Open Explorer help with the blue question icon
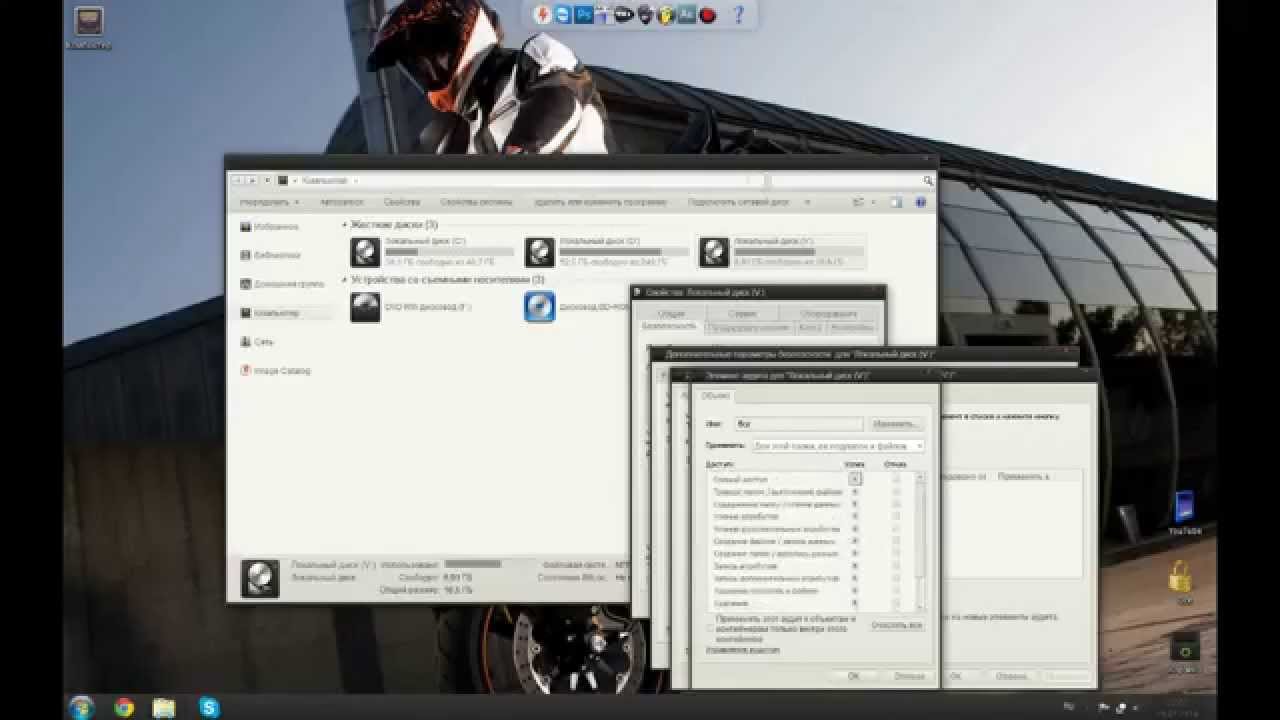 [921, 202]
